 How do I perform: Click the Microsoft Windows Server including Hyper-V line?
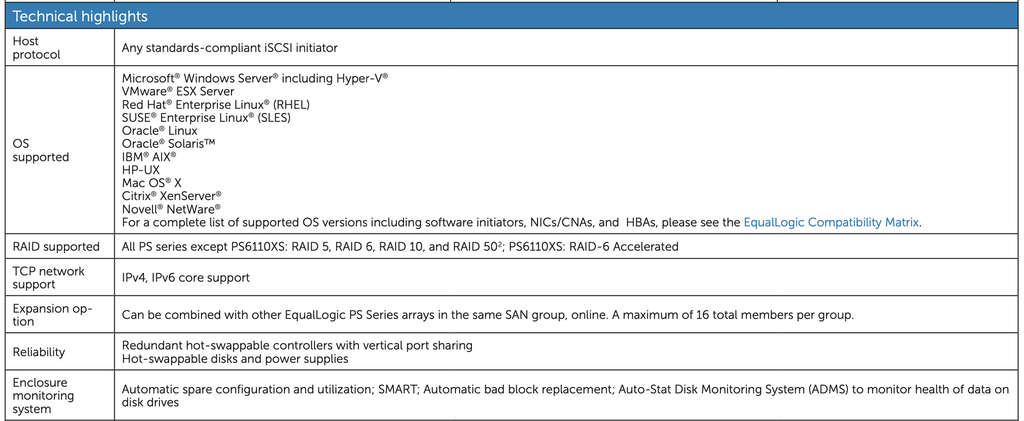click(255, 78)
